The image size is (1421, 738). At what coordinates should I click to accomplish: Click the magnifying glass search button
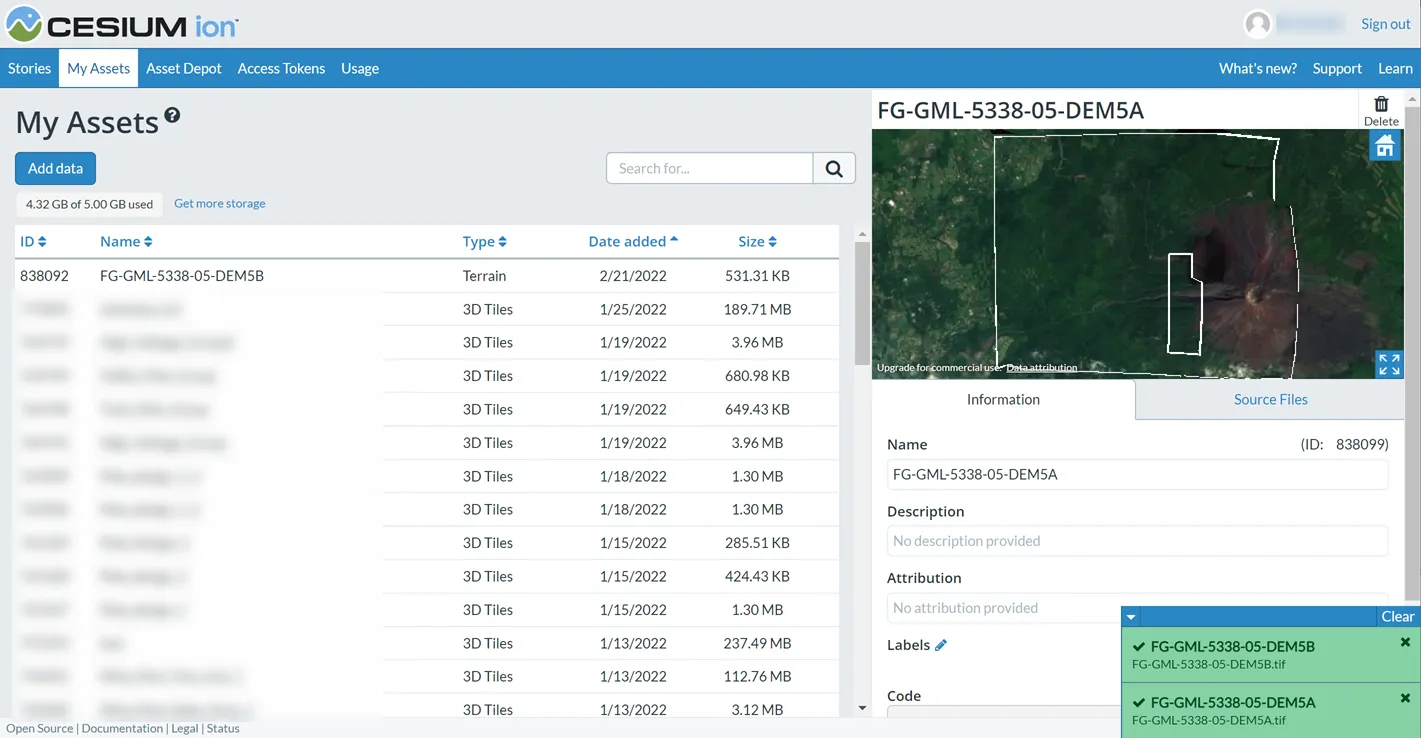834,169
